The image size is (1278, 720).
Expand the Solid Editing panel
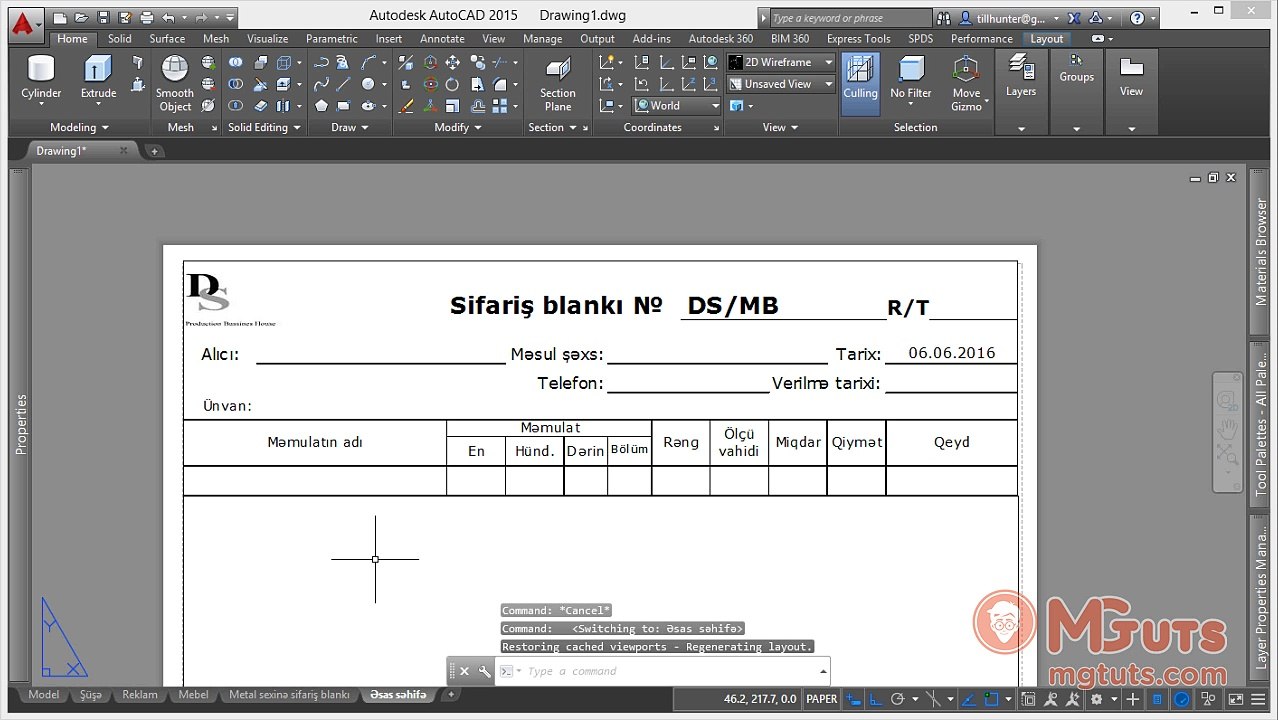pos(264,127)
